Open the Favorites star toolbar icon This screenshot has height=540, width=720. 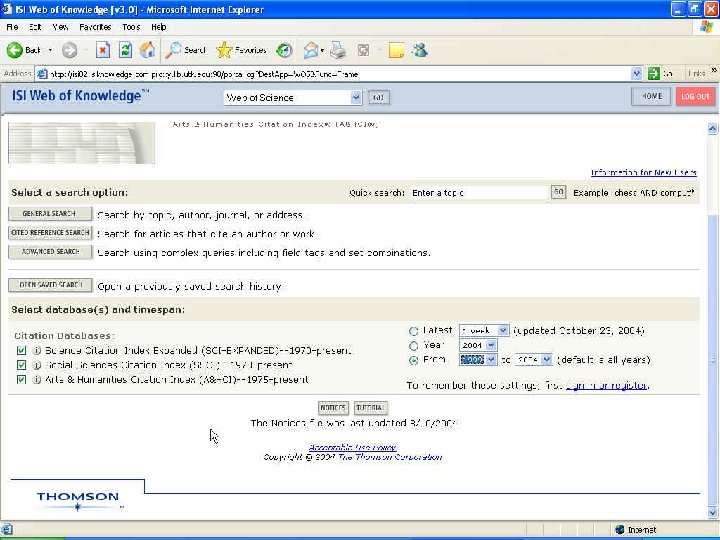coord(224,50)
